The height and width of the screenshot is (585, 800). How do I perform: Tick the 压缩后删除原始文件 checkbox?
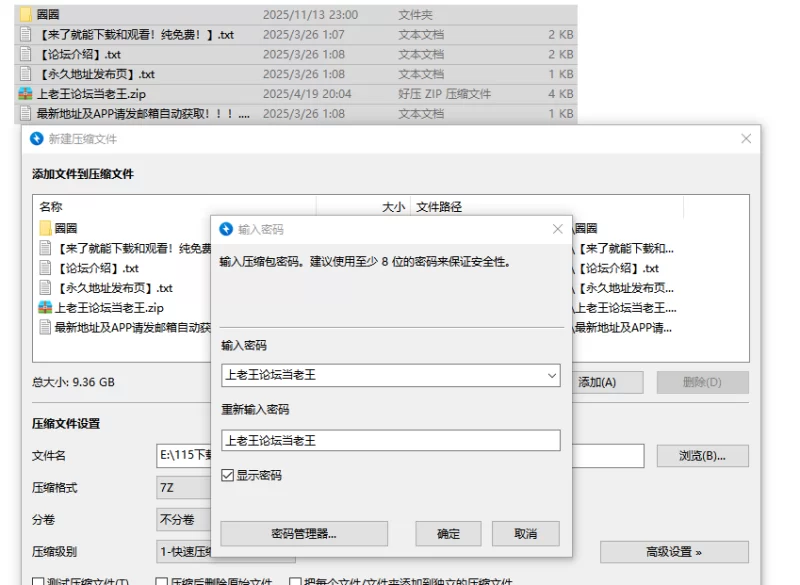162,582
